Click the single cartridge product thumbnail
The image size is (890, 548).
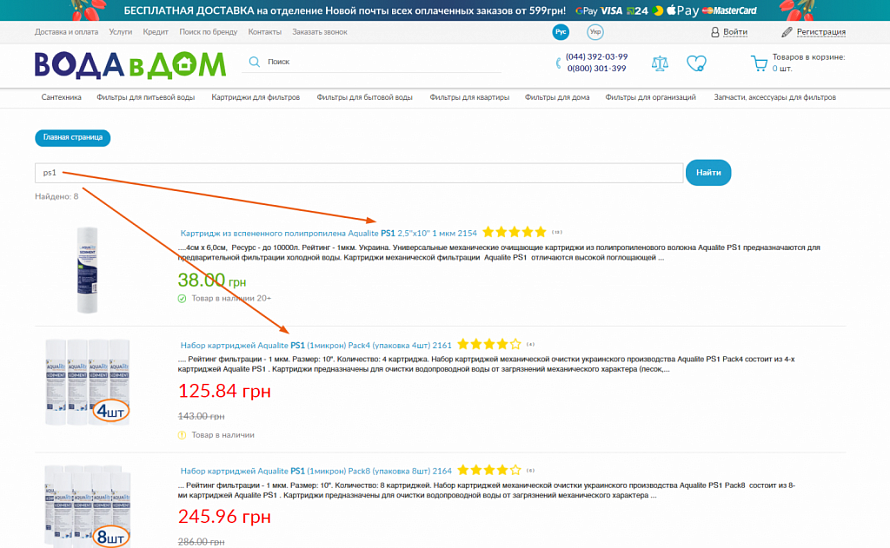tap(87, 270)
